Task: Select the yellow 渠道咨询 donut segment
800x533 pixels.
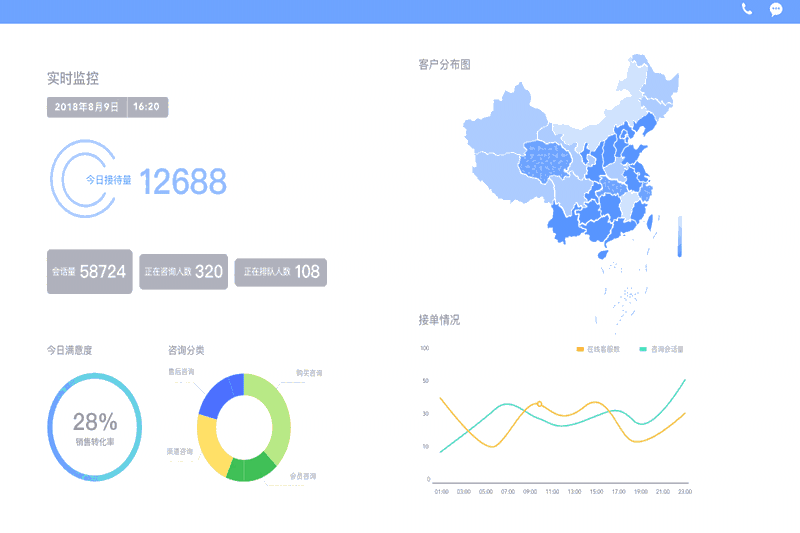Action: pyautogui.click(x=212, y=447)
